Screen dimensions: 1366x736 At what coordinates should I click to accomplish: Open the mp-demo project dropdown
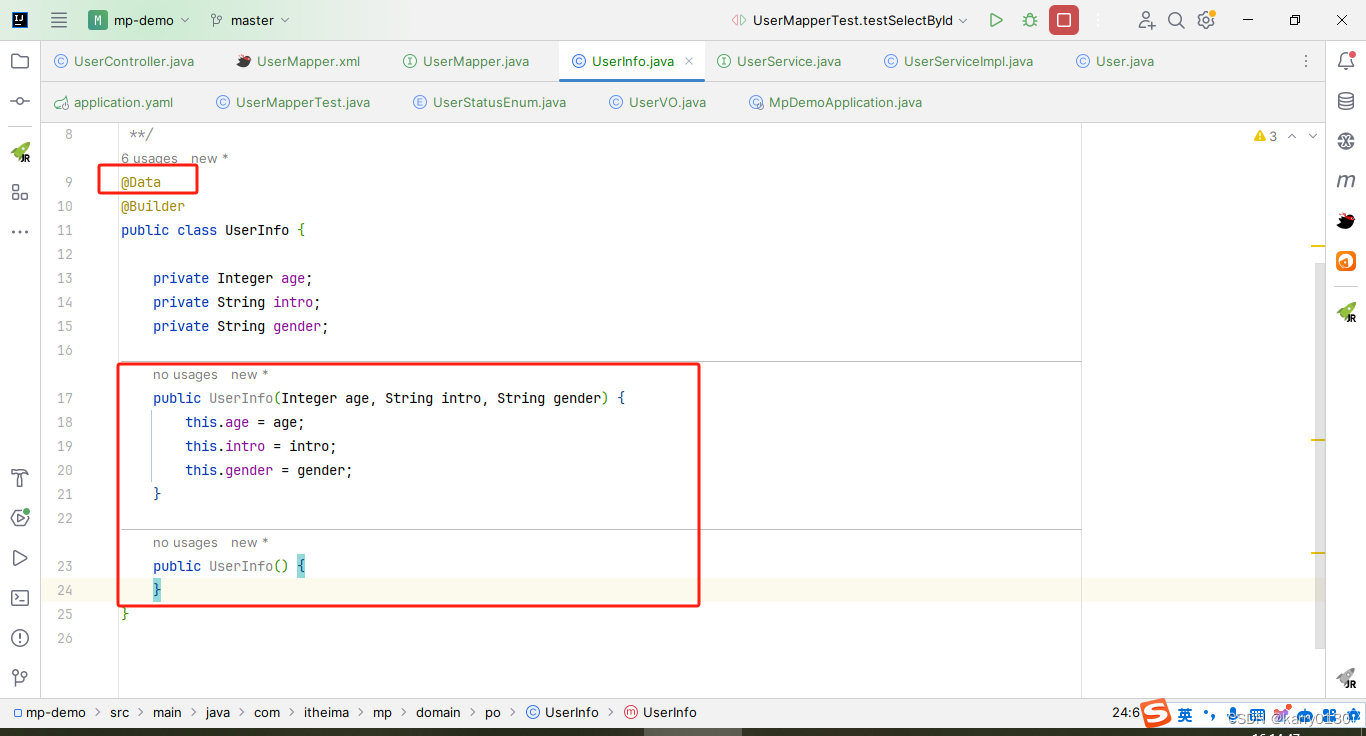(x=141, y=20)
